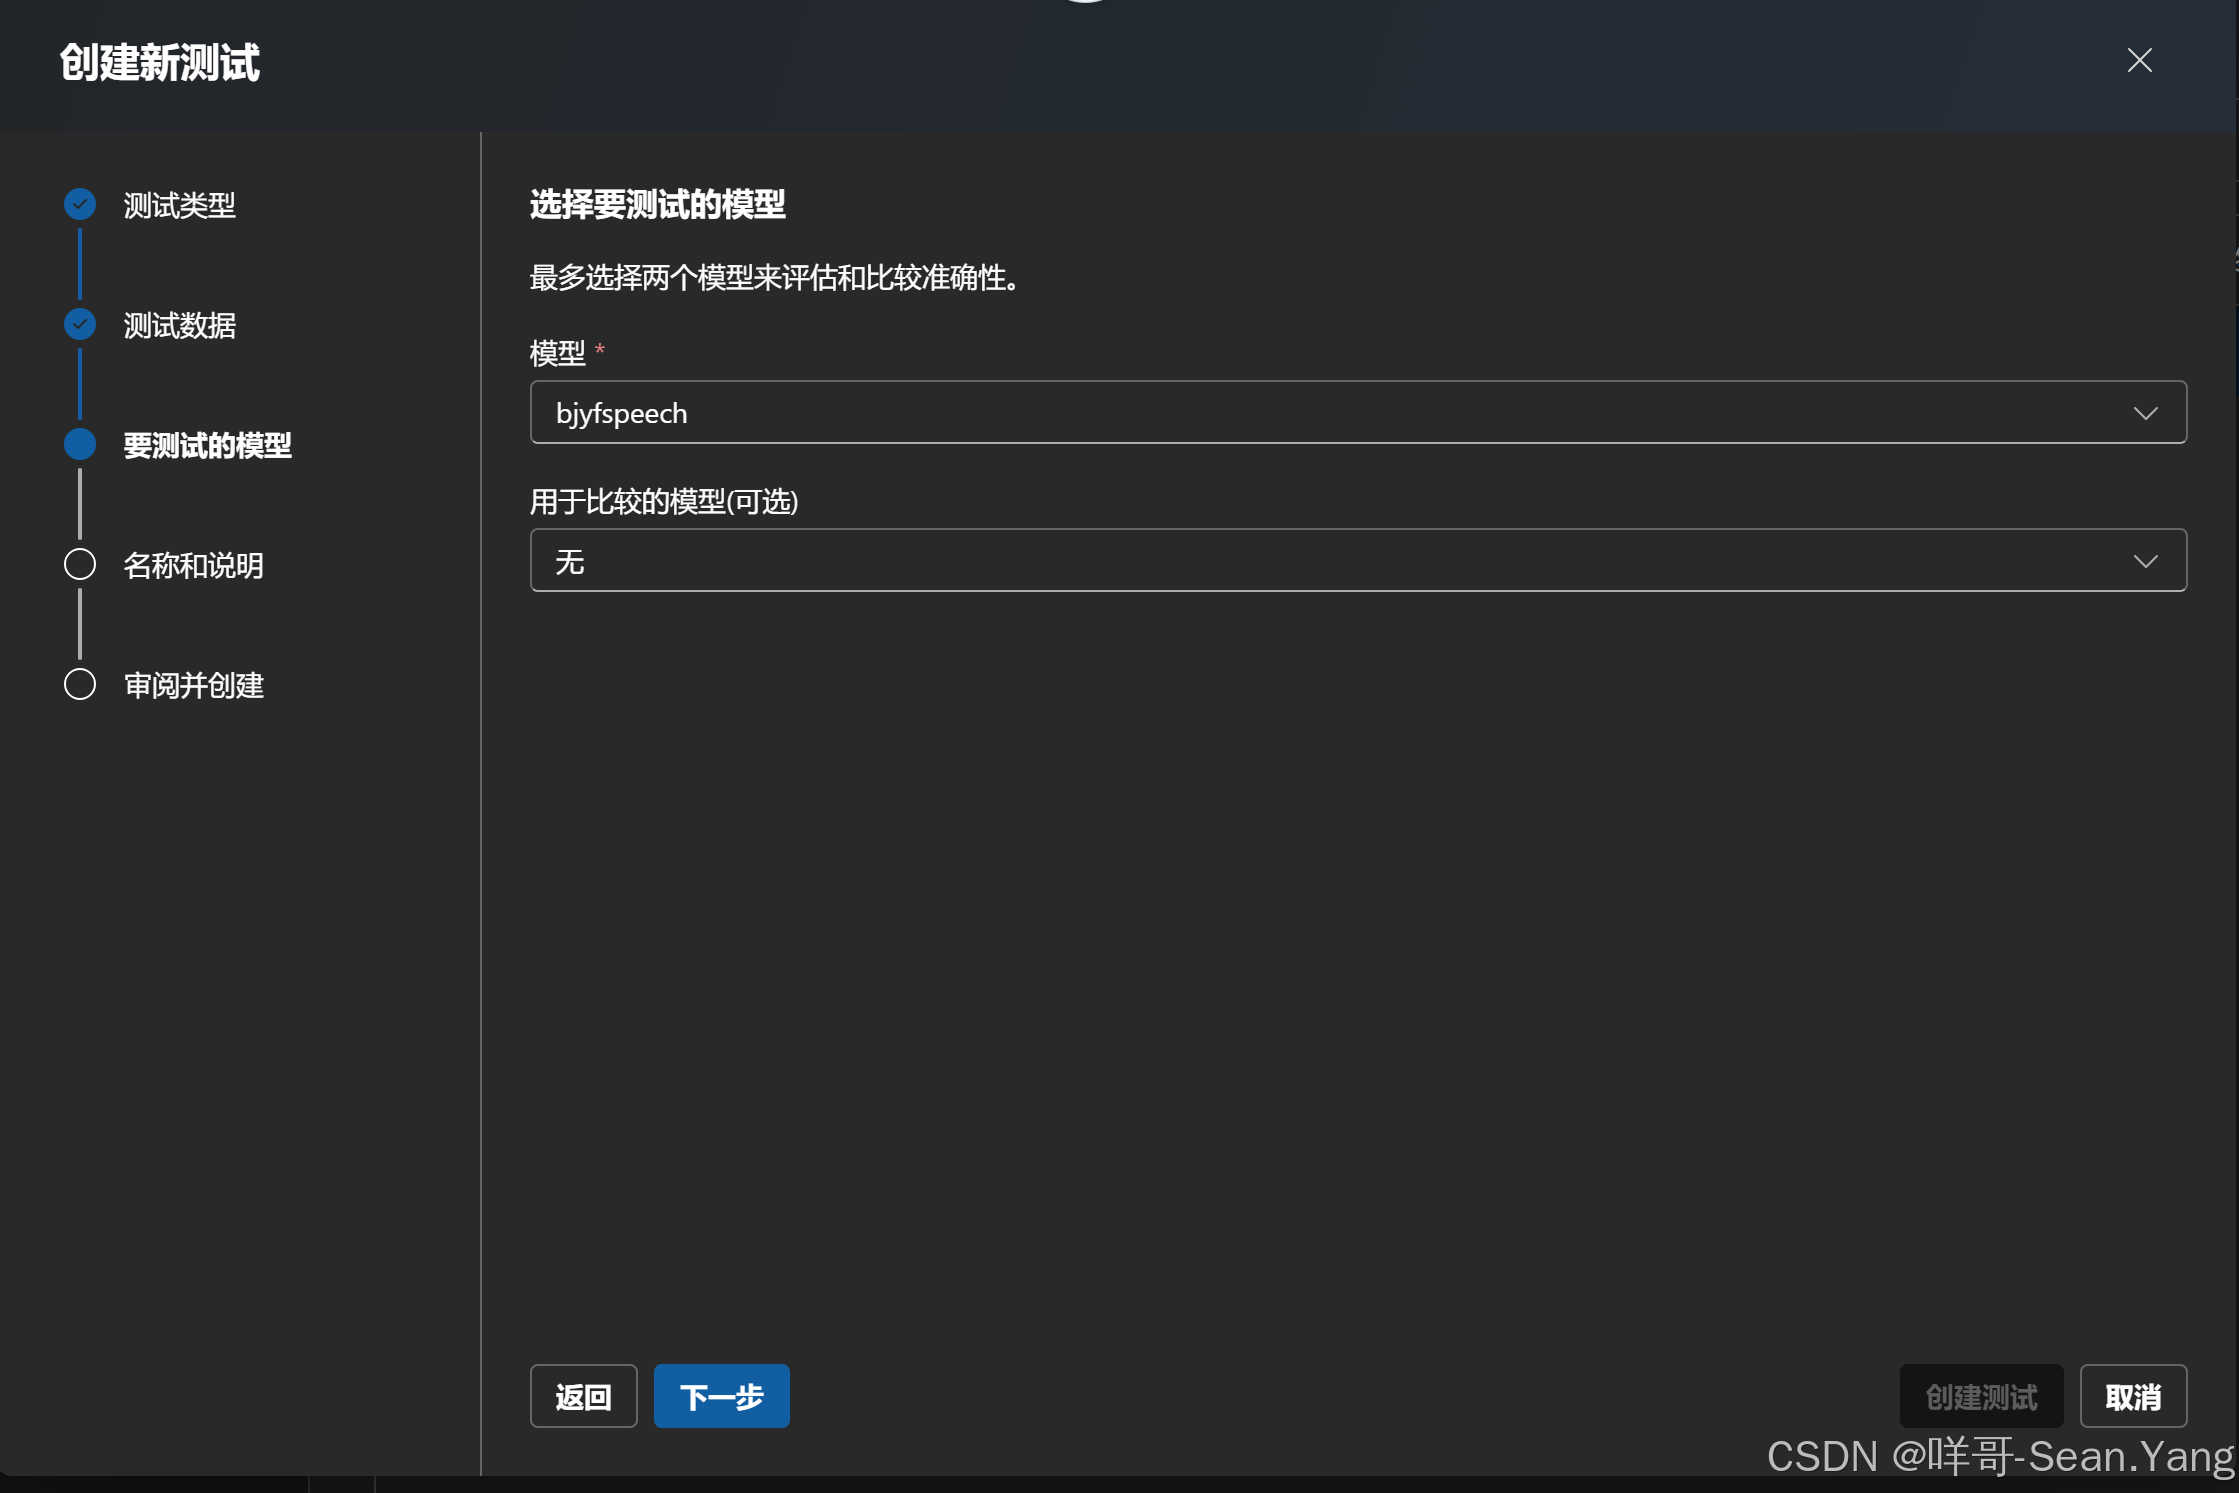Click the empty circle beside 审阅并创建 step
The width and height of the screenshot is (2239, 1493).
[79, 684]
